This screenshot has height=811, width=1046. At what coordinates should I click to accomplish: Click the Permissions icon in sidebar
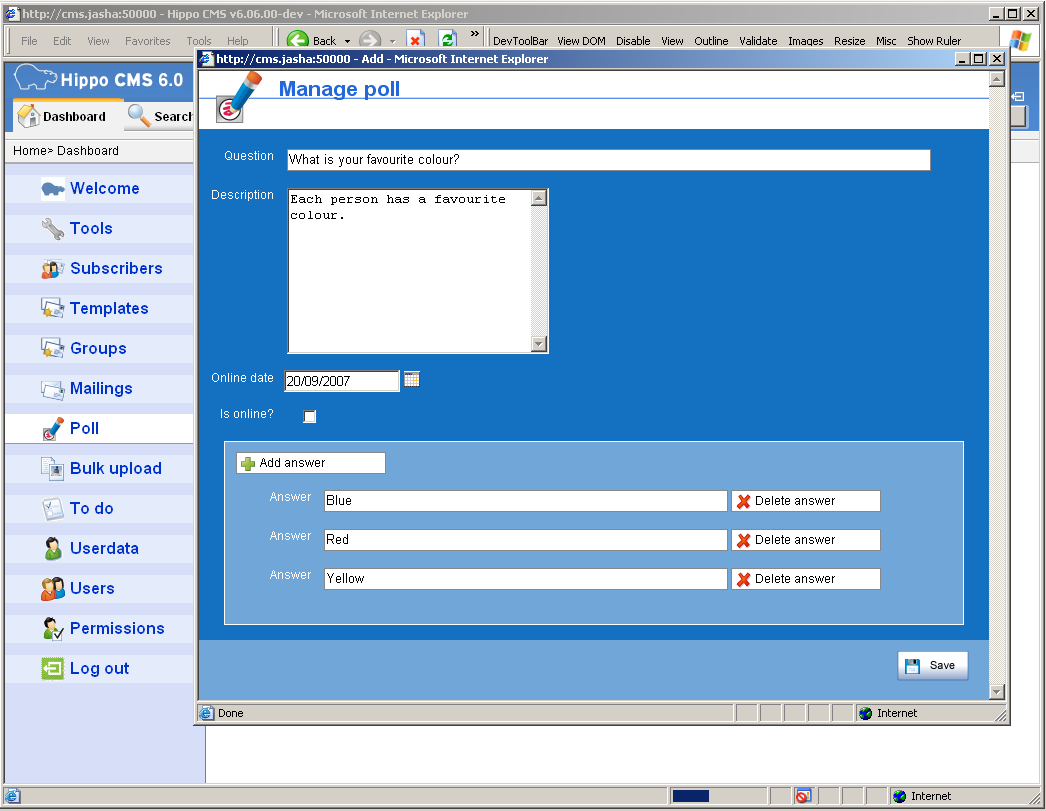[x=53, y=629]
